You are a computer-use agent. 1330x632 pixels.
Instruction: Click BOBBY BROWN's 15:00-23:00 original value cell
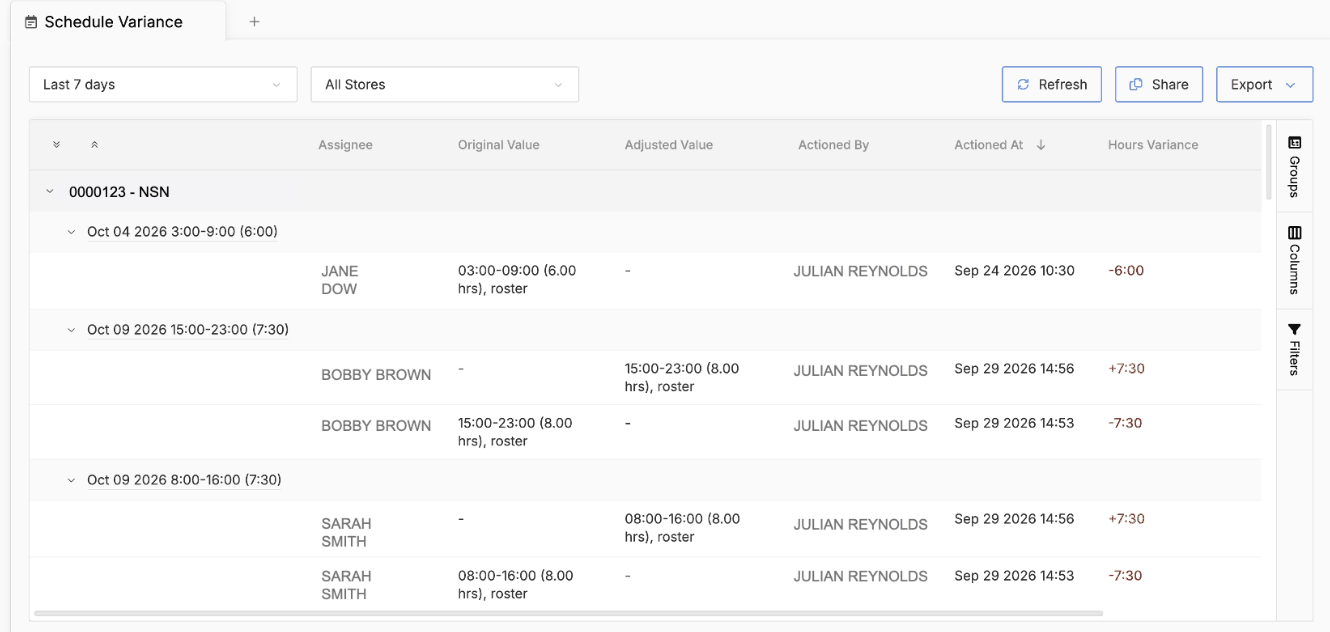point(515,432)
